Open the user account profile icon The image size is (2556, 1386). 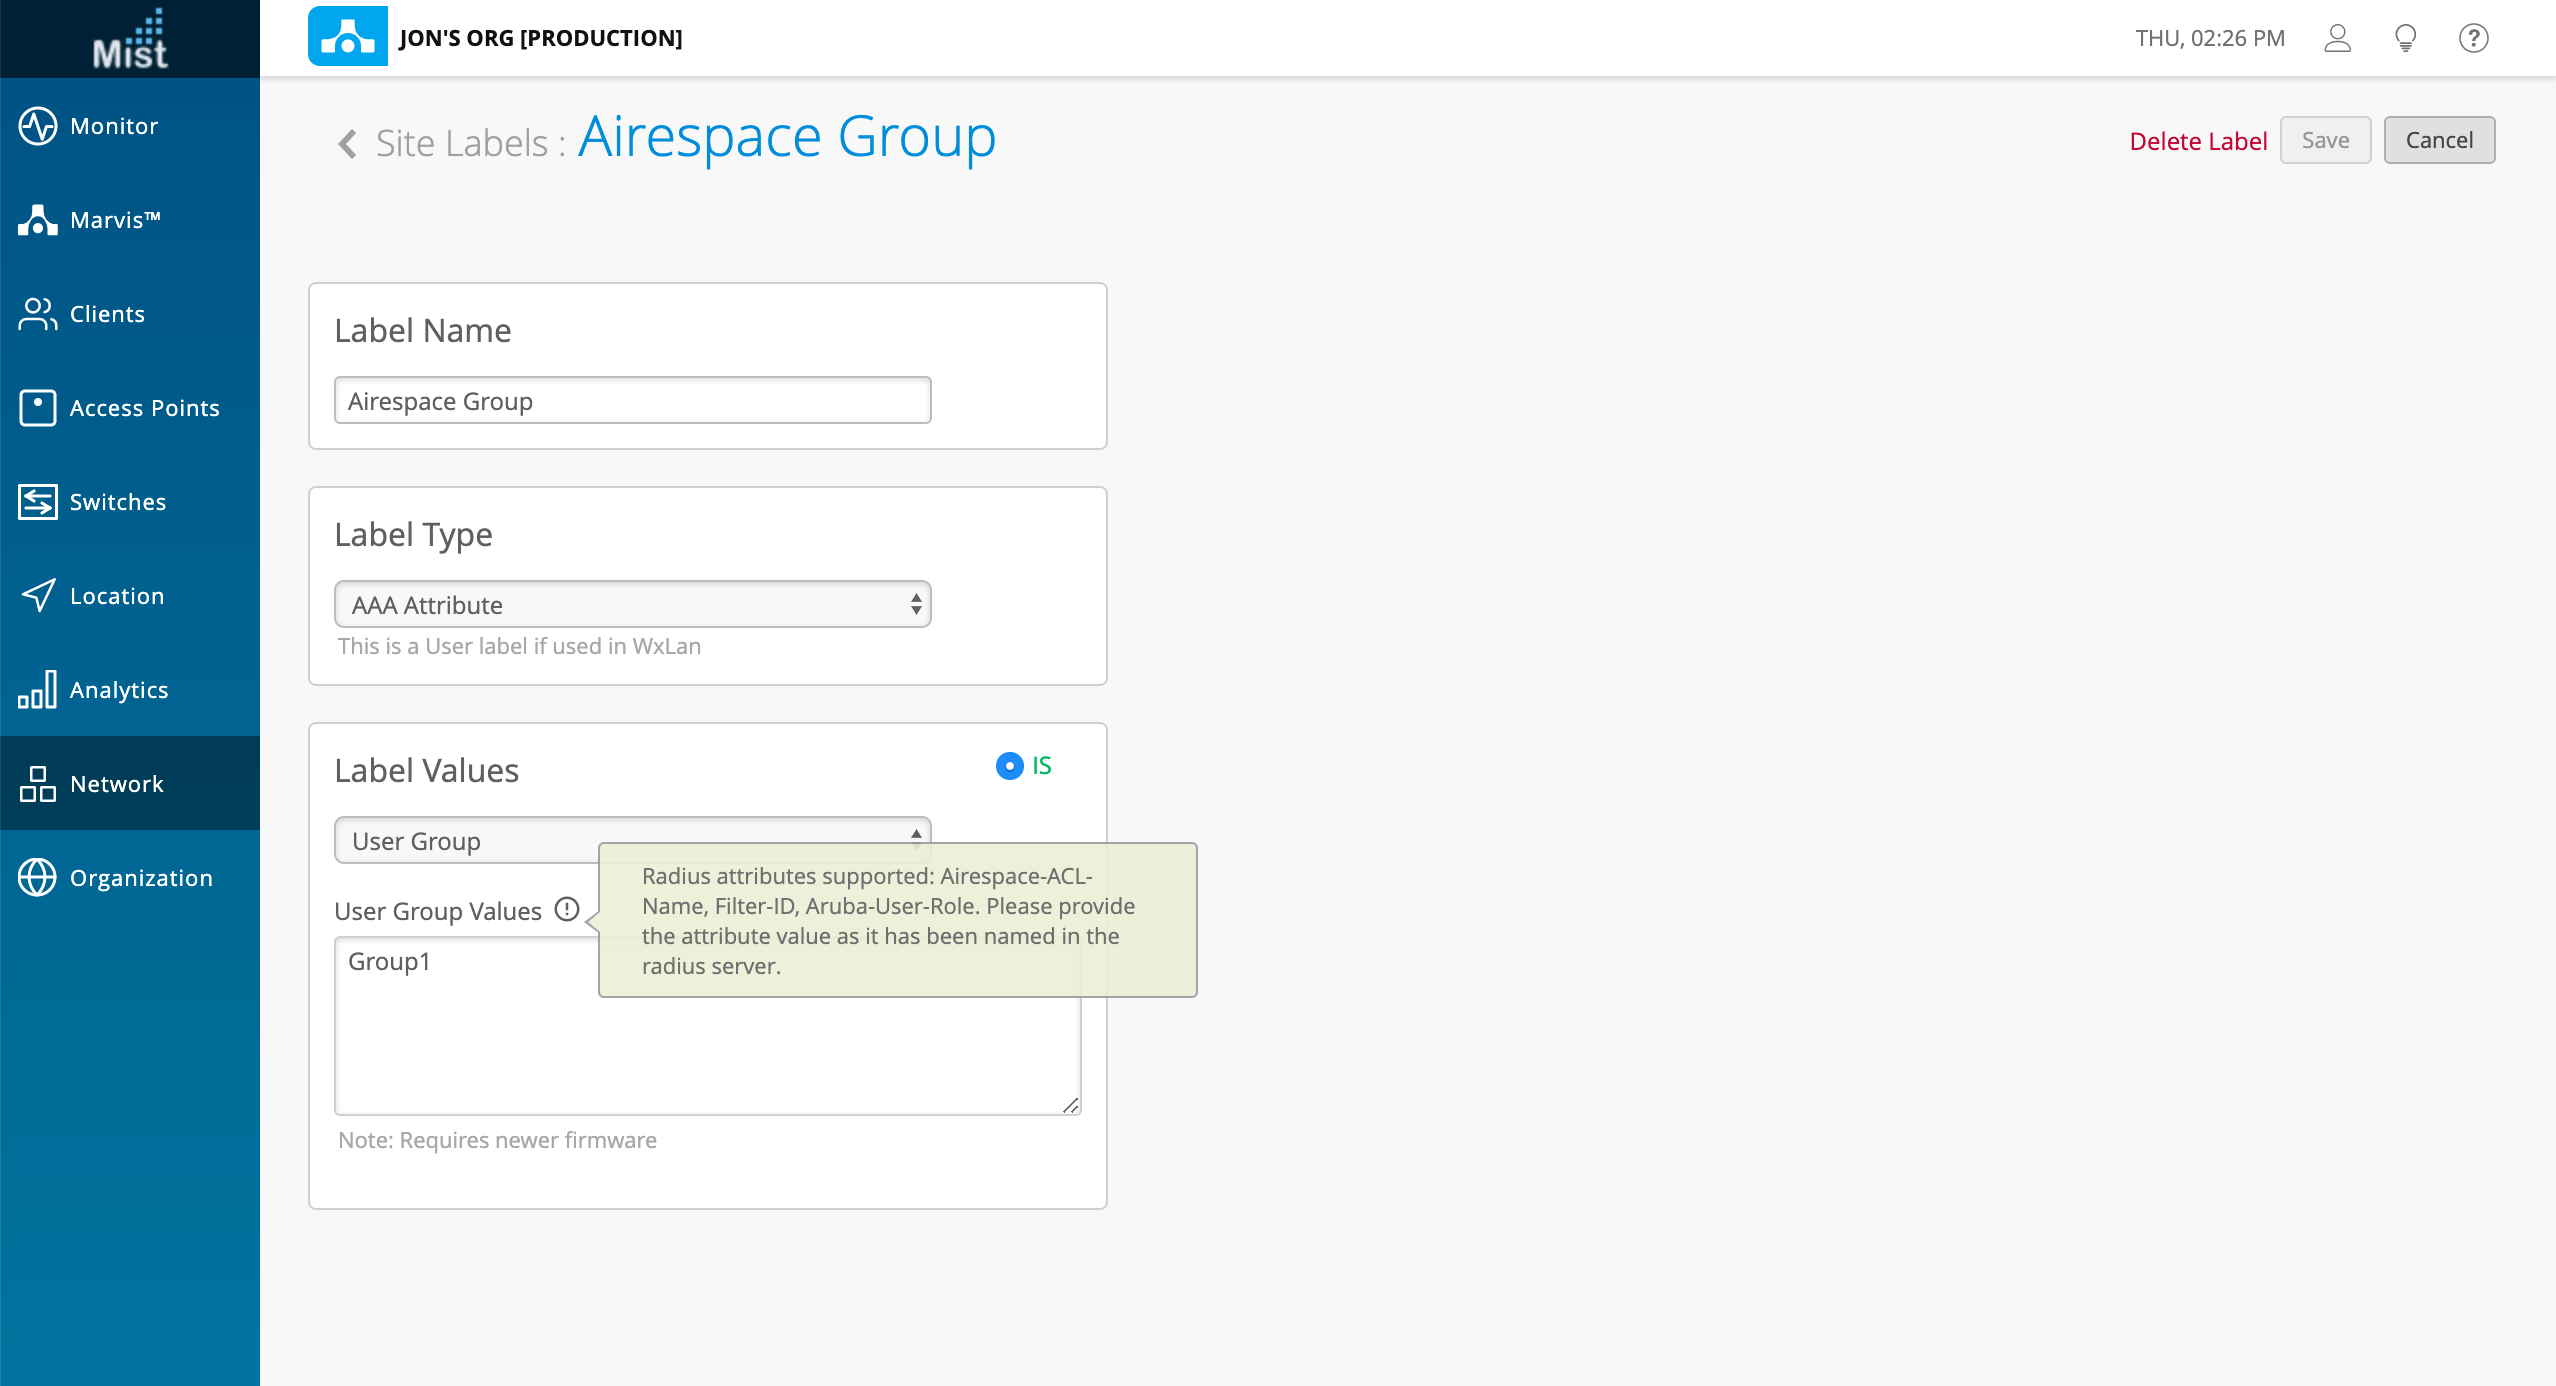[x=2337, y=38]
